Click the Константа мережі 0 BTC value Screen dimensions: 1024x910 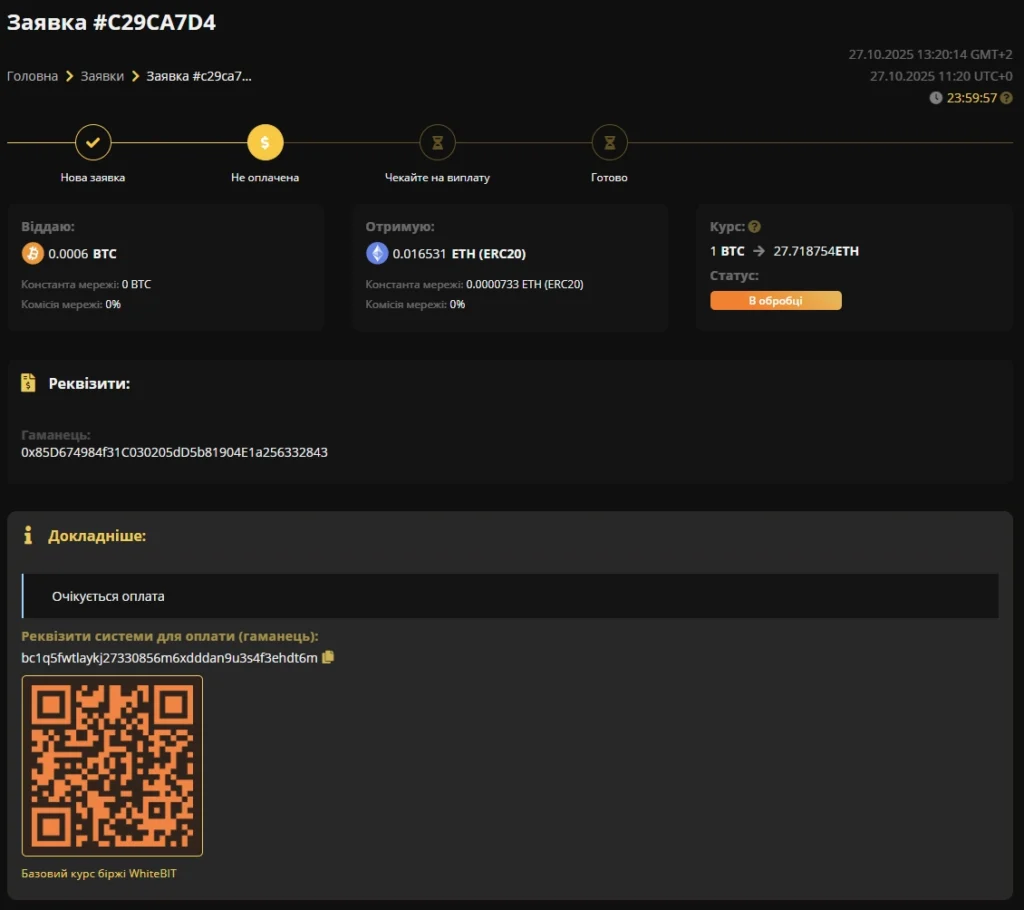click(x=136, y=284)
